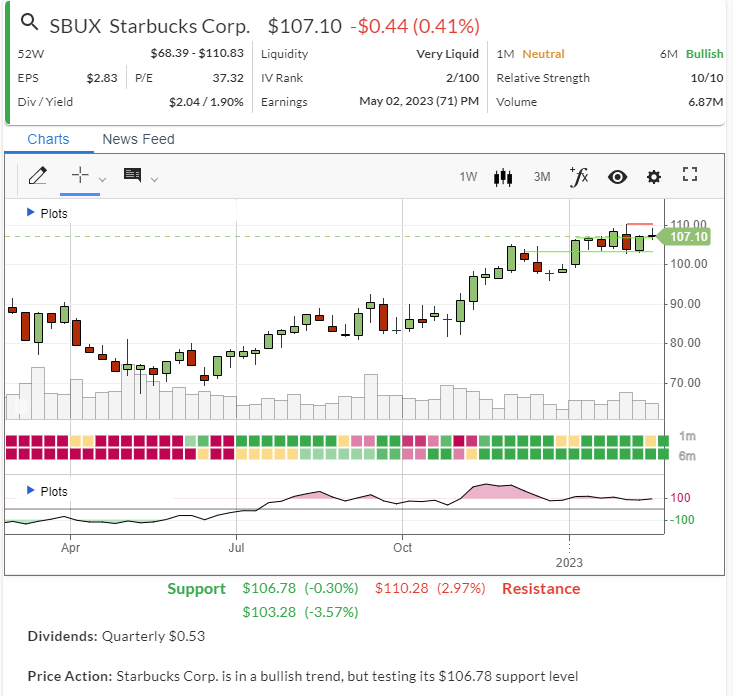Viewport: 733px width, 696px height.
Task: Click the P/E value 37.32
Action: (x=228, y=78)
